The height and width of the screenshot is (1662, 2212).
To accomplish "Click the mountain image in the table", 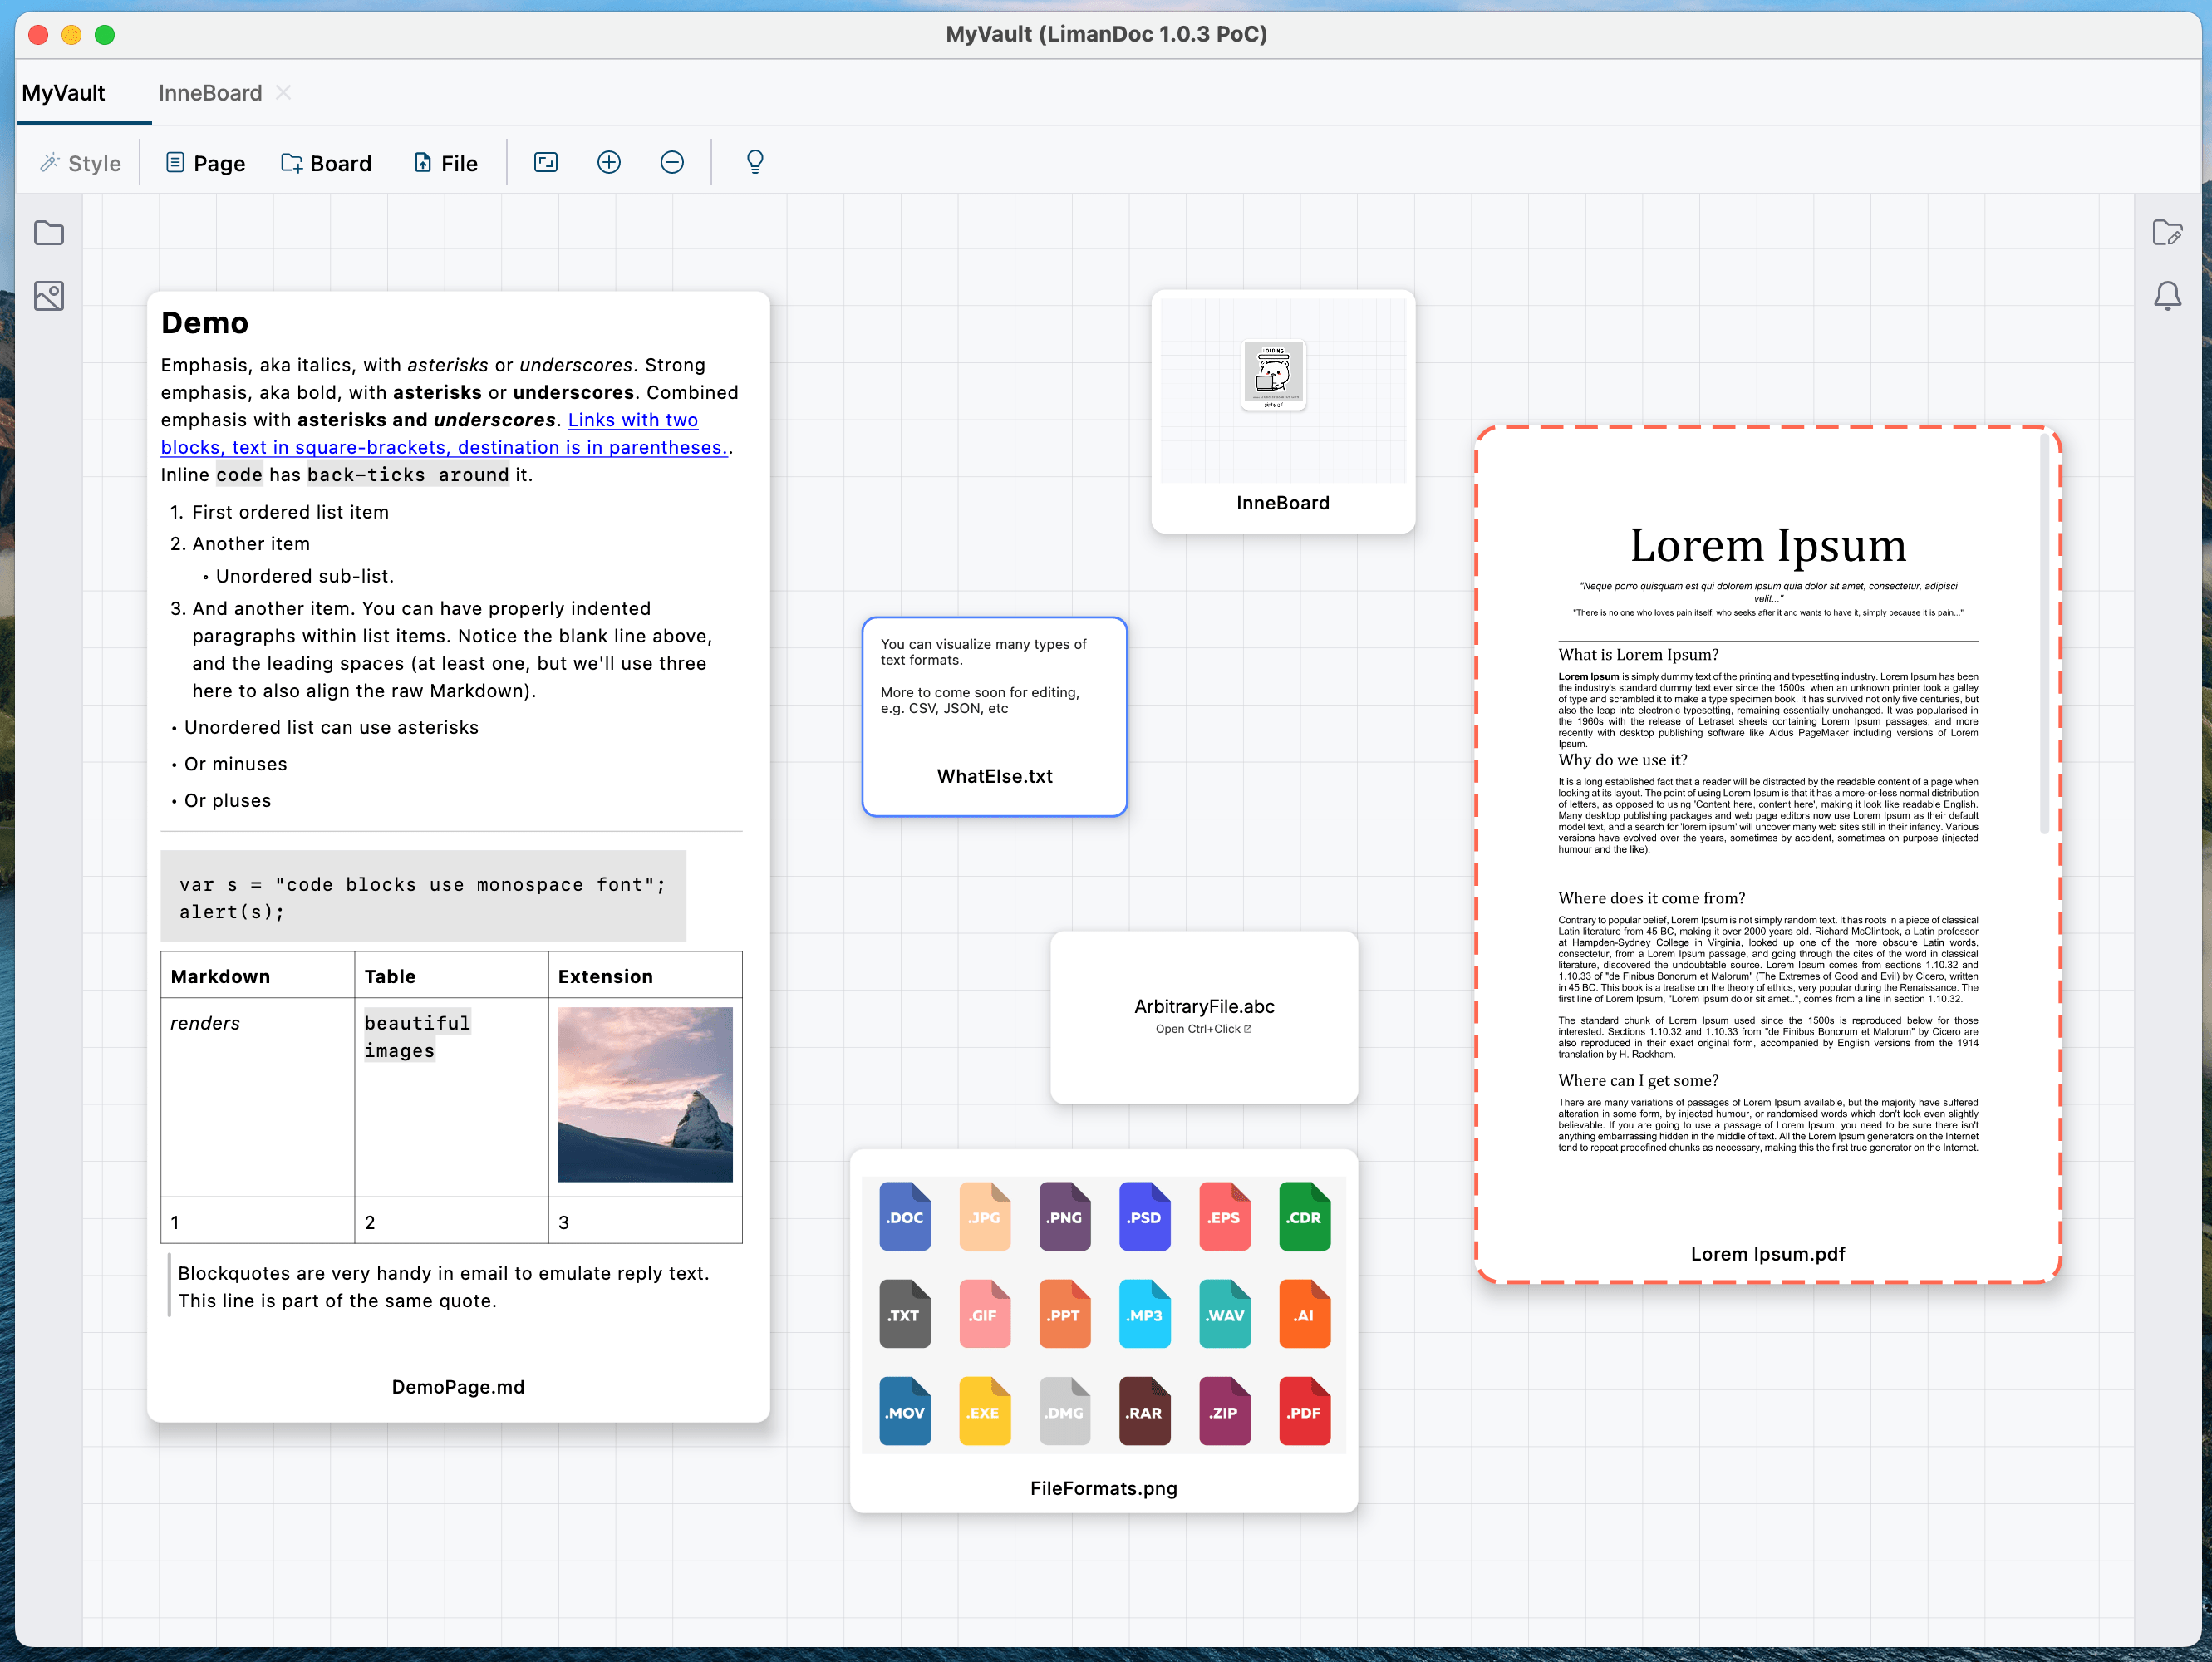I will click(645, 1095).
